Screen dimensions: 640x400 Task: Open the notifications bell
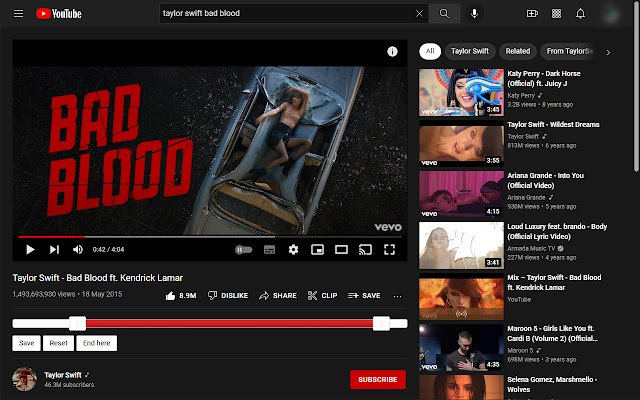pyautogui.click(x=580, y=13)
